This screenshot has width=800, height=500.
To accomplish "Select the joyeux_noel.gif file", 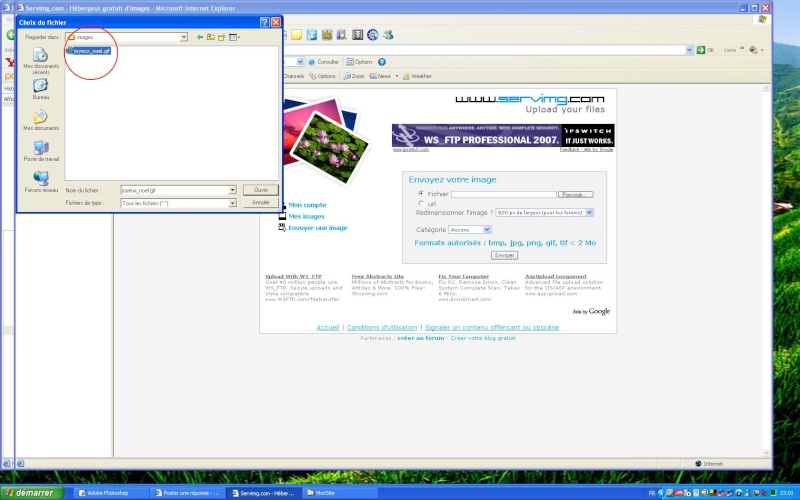I will [89, 51].
